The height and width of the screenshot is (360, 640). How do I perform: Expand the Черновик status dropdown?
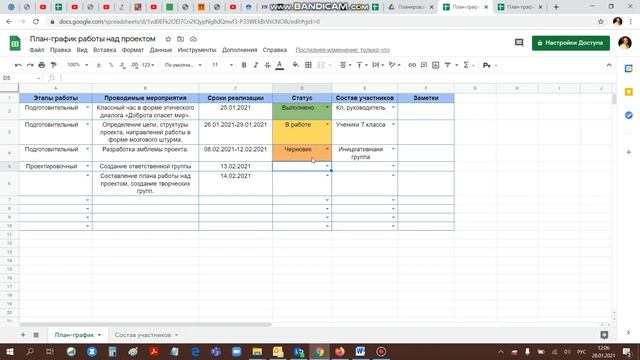327,149
